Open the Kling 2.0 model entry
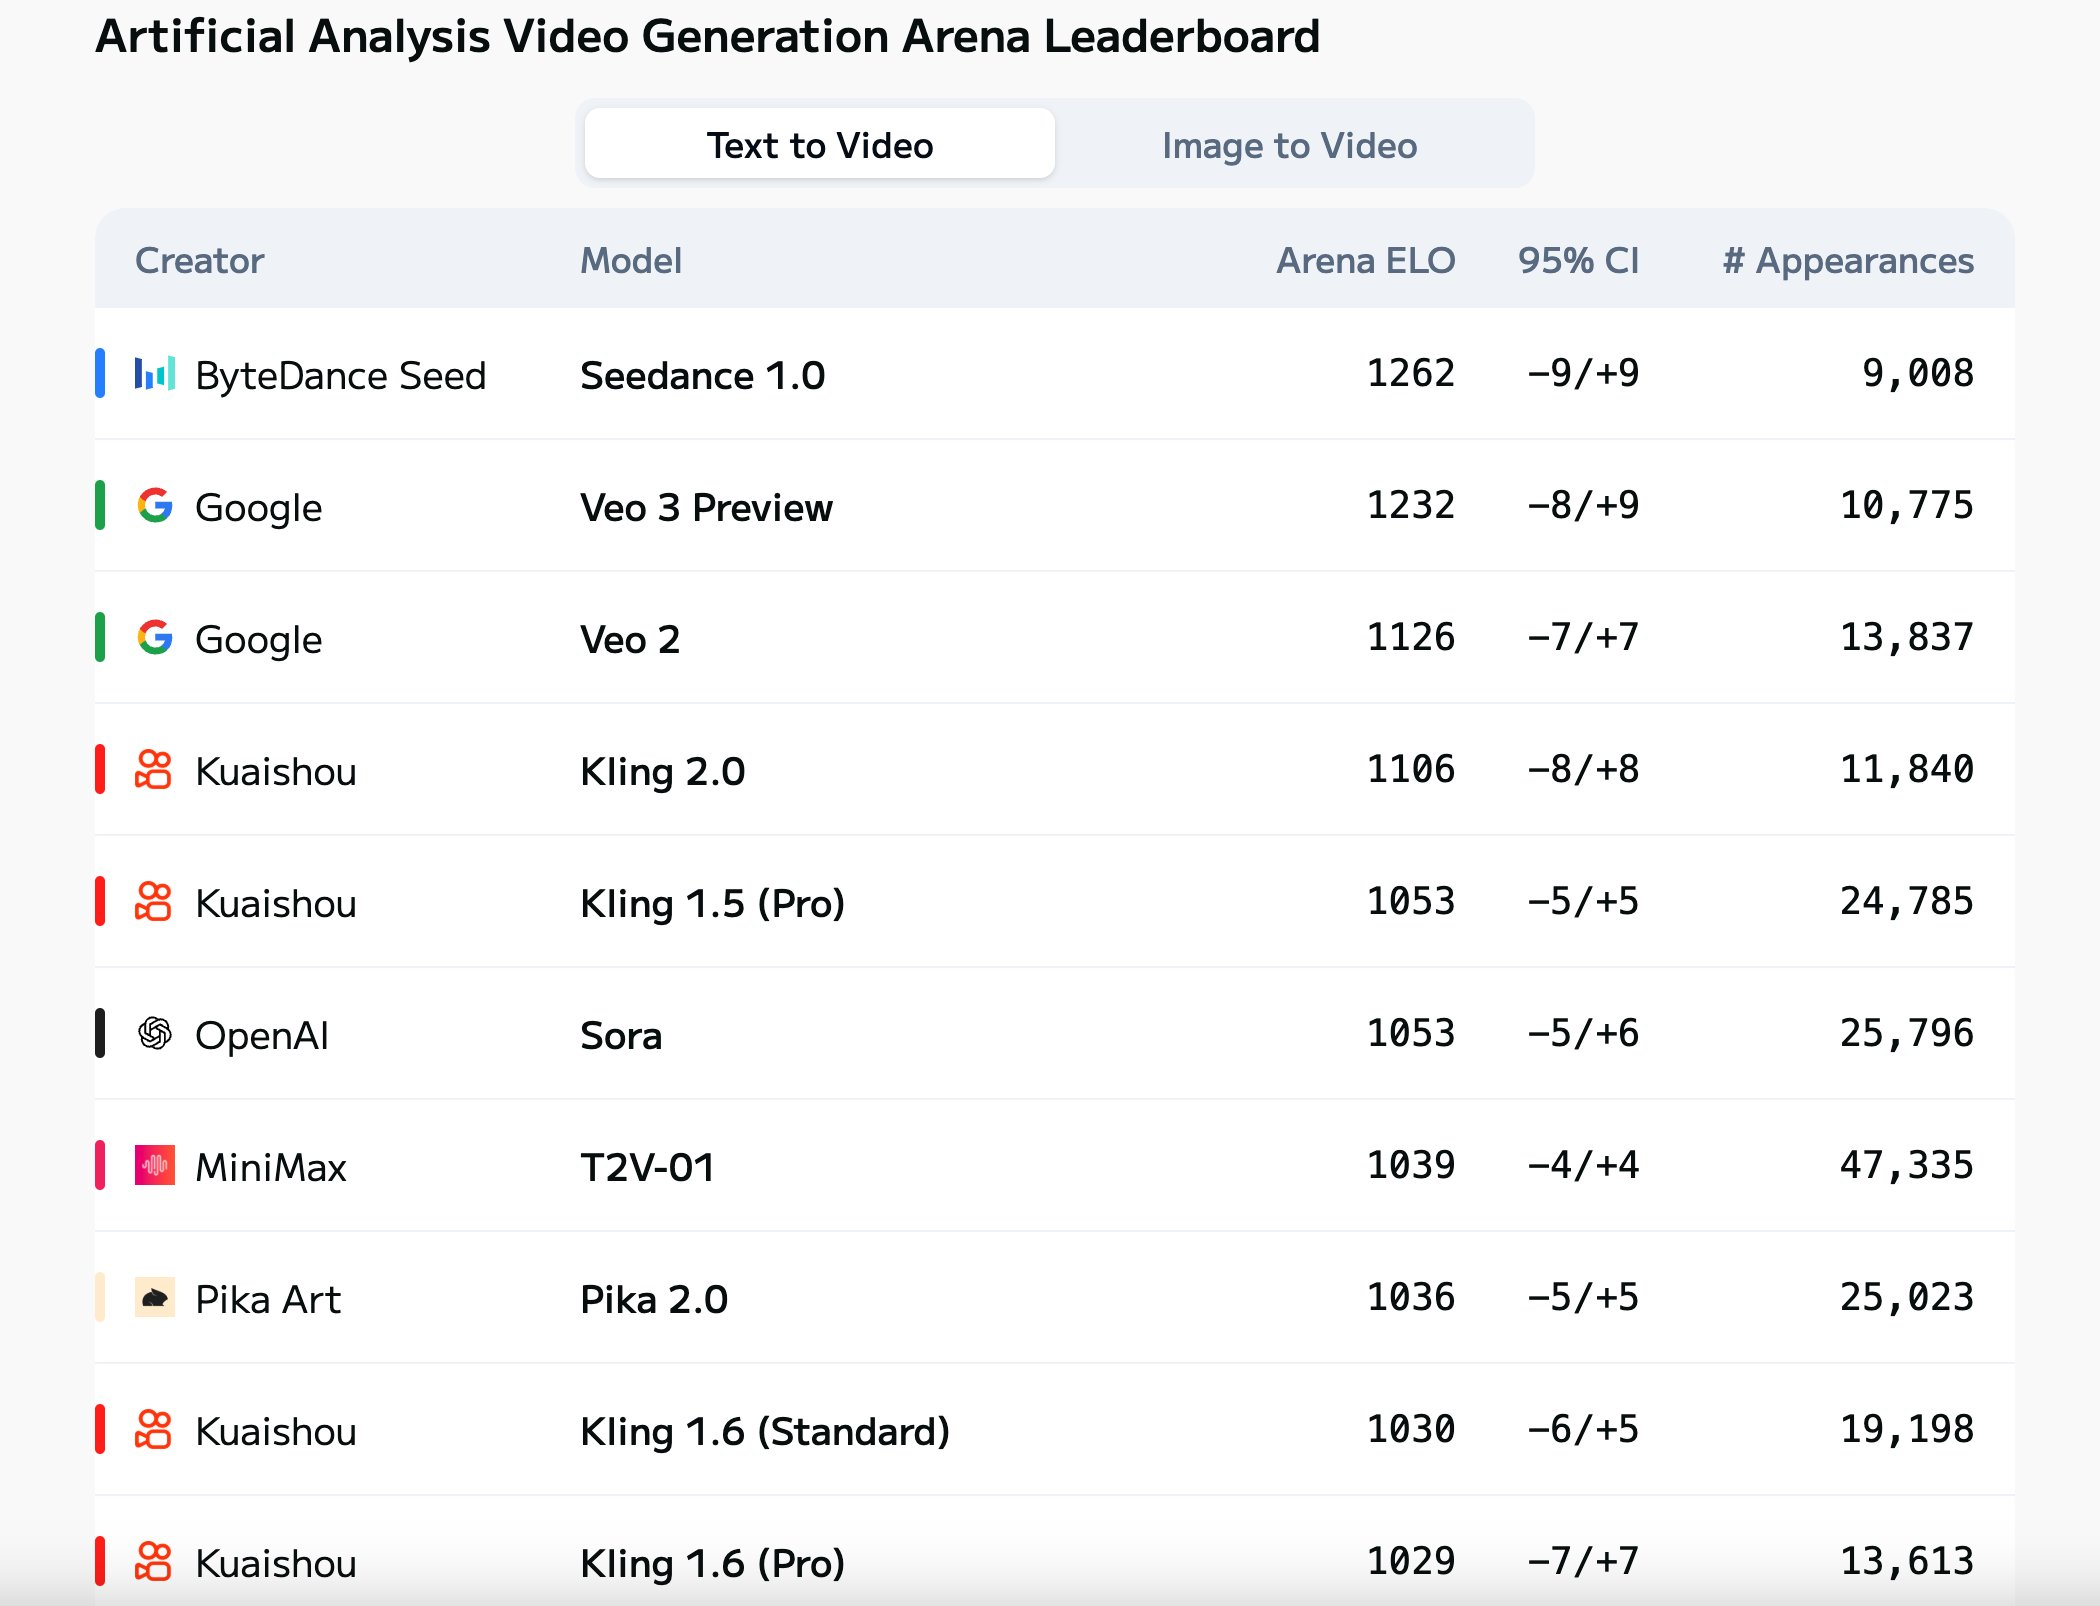Viewport: 2100px width, 1606px height. click(663, 771)
